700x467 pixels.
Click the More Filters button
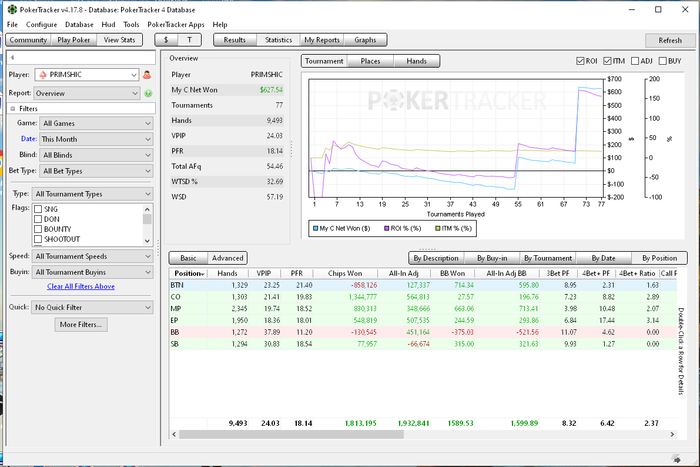(81, 325)
